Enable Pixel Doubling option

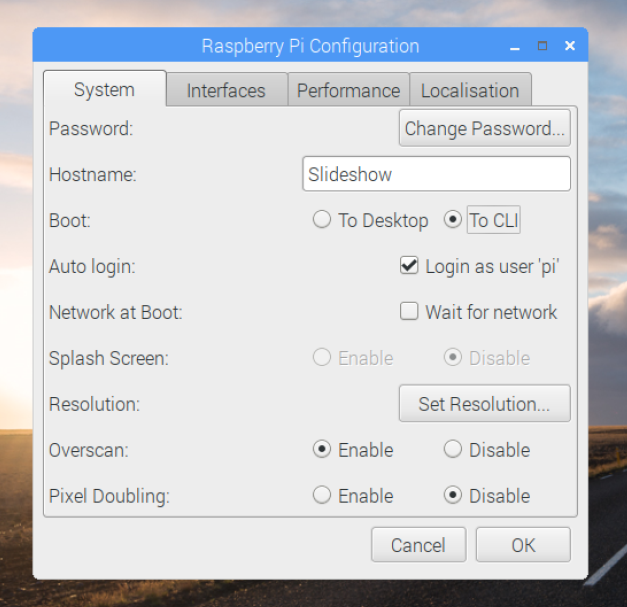click(322, 496)
